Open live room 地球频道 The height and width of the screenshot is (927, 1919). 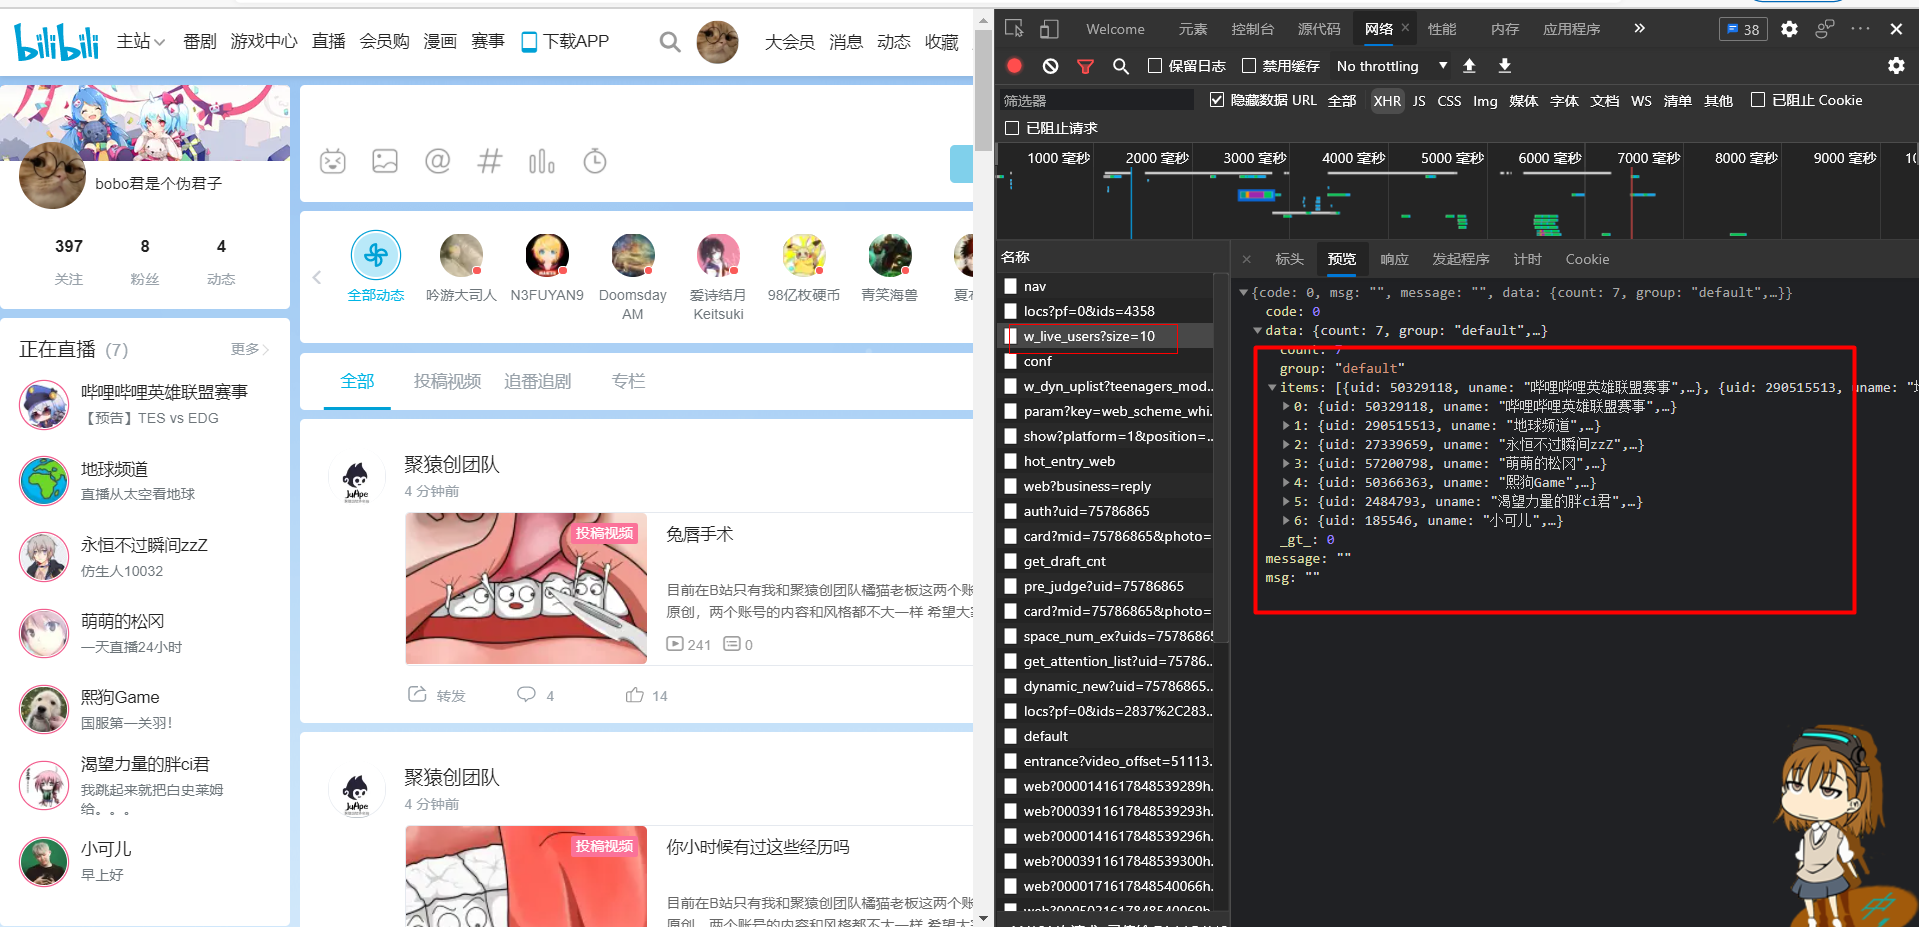click(x=114, y=469)
